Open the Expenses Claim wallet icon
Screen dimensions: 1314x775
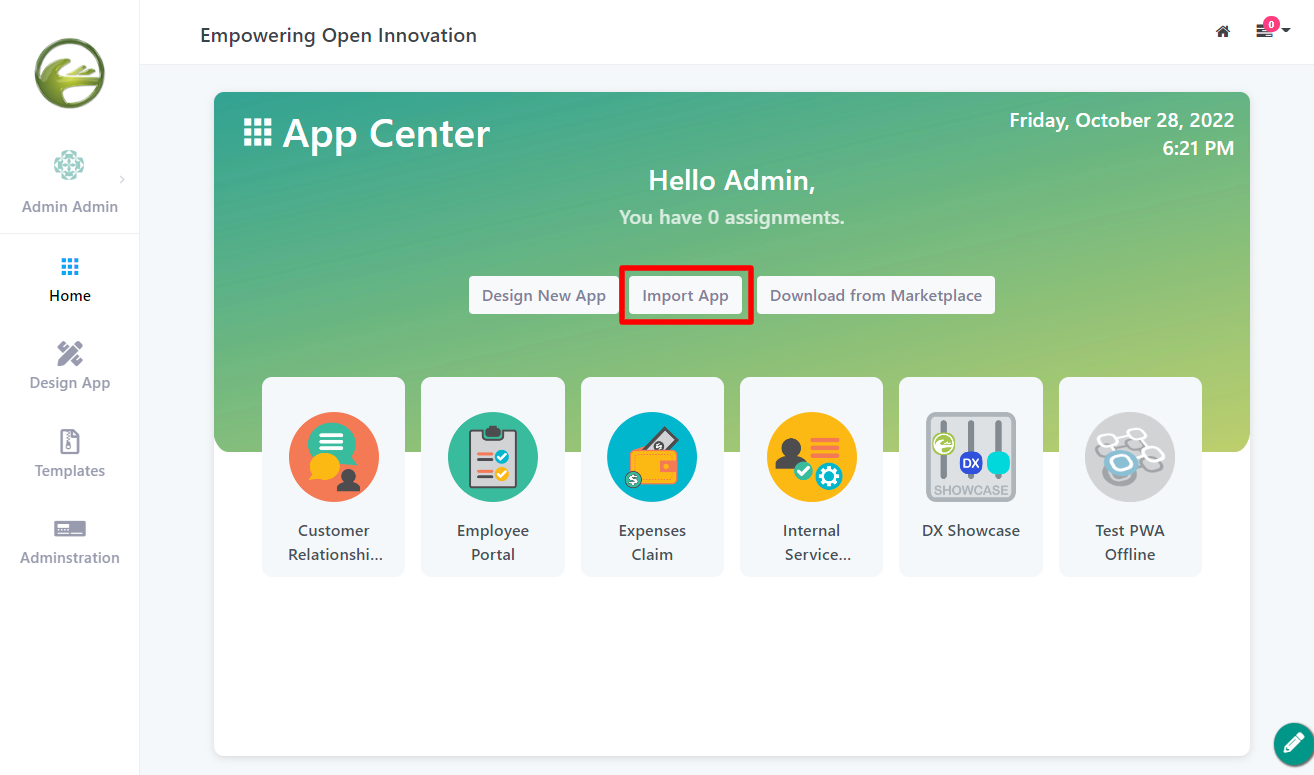652,457
